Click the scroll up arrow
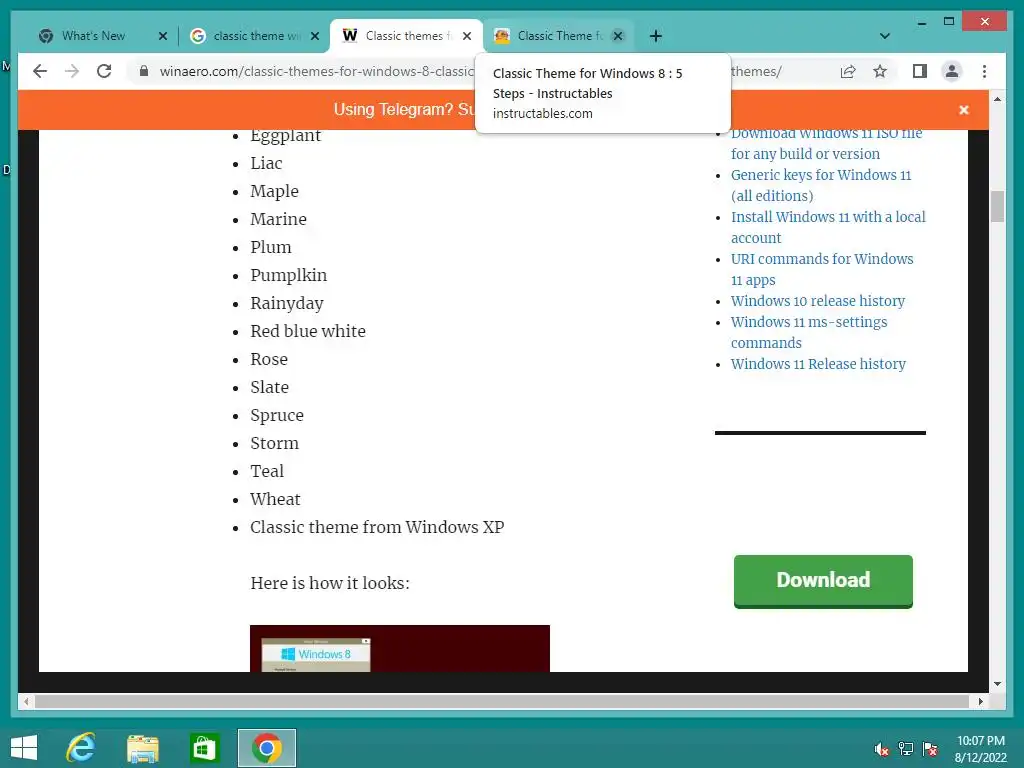Screen dimensions: 1024x768 click(x=997, y=99)
